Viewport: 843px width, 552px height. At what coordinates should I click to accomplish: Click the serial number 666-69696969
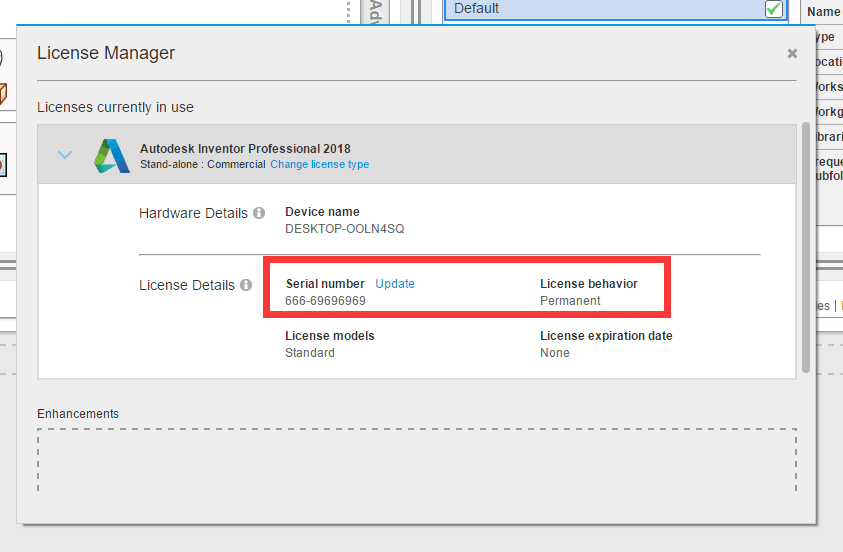(x=325, y=301)
